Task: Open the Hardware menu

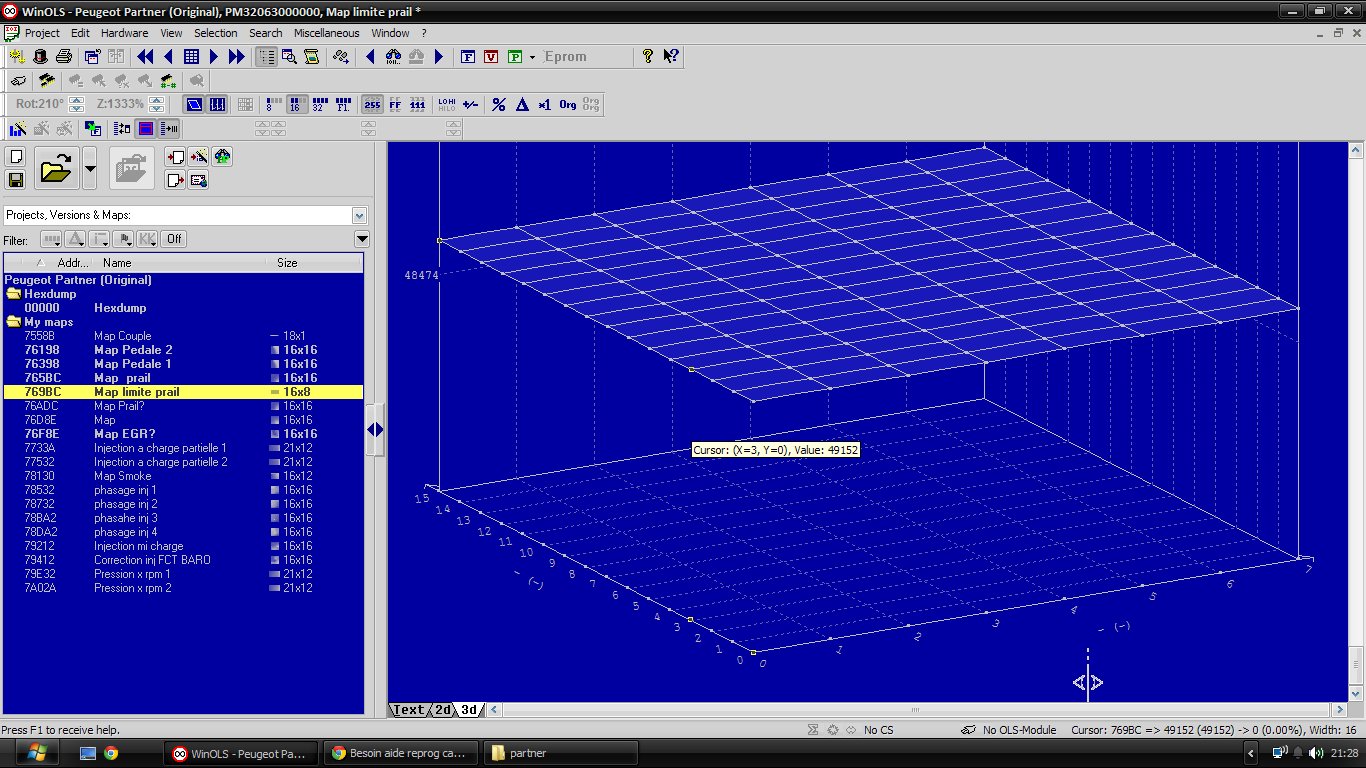Action: (x=124, y=33)
